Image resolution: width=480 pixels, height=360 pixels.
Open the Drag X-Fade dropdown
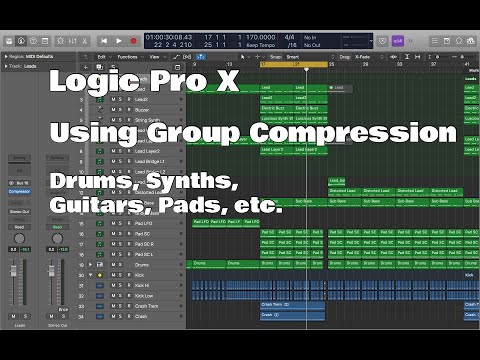369,57
